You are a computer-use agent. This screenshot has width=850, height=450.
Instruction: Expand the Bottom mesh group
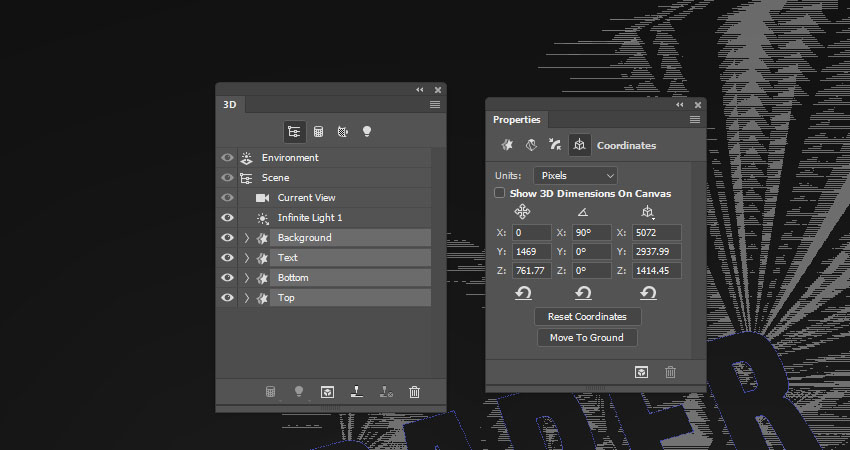pyautogui.click(x=247, y=278)
